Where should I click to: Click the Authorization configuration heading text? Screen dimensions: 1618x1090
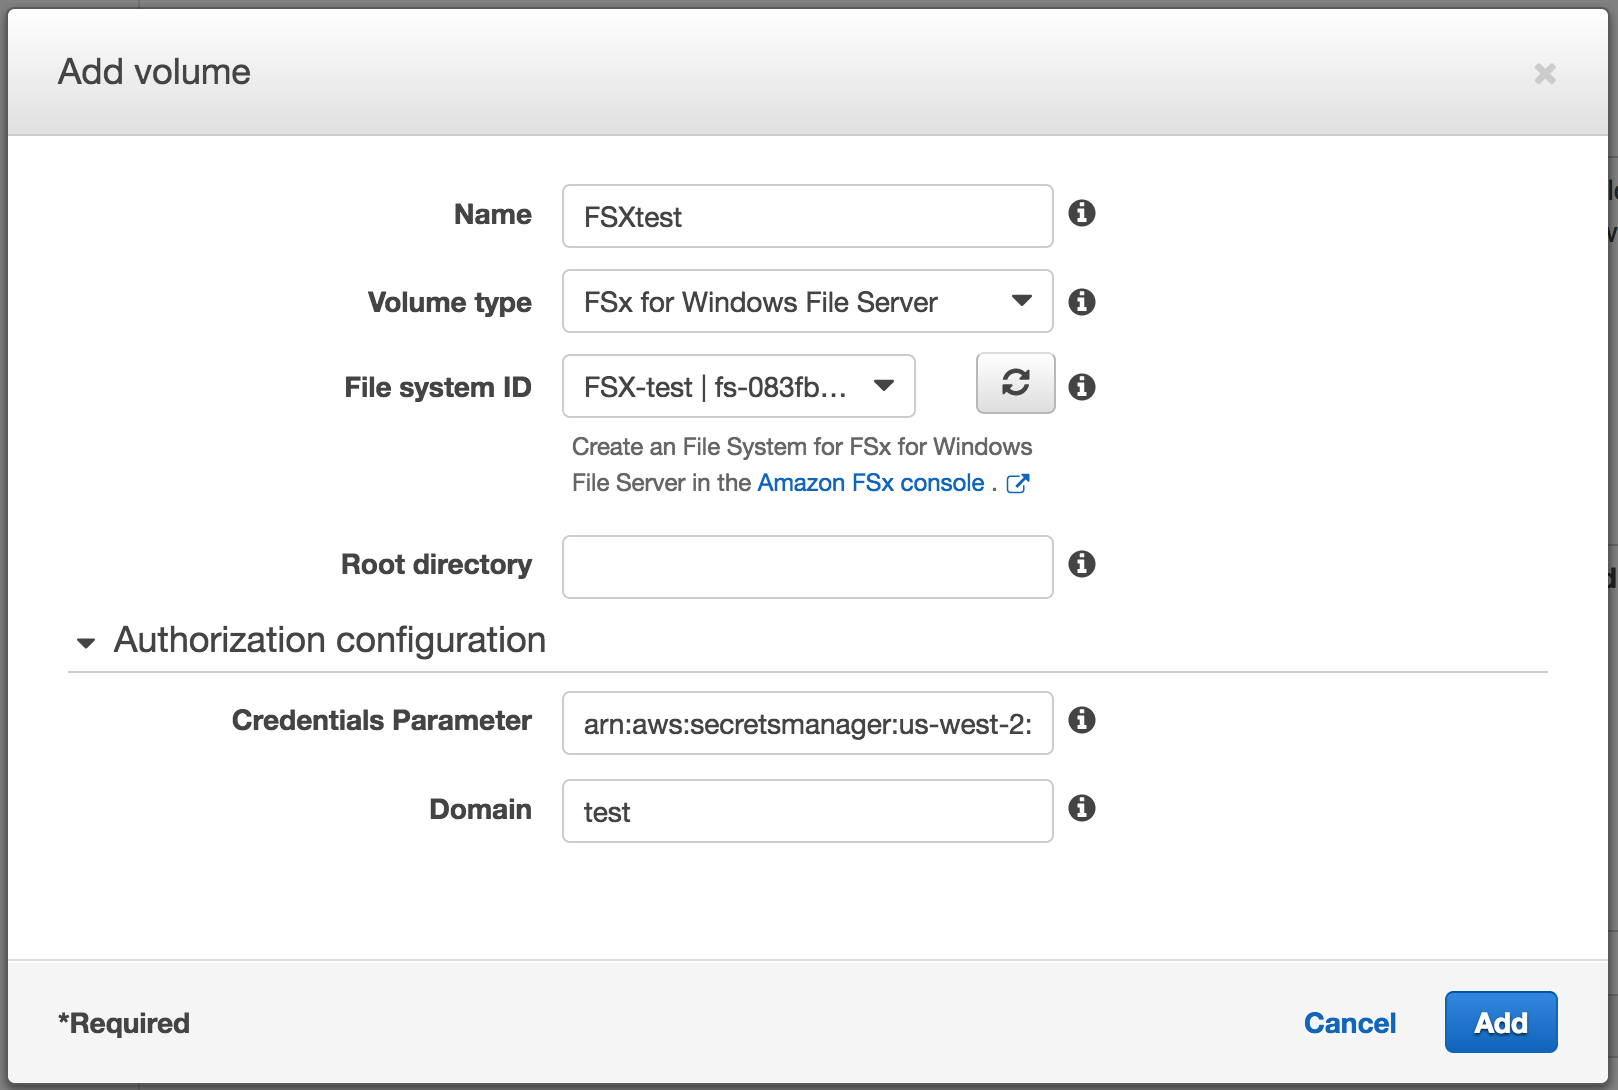coord(330,640)
